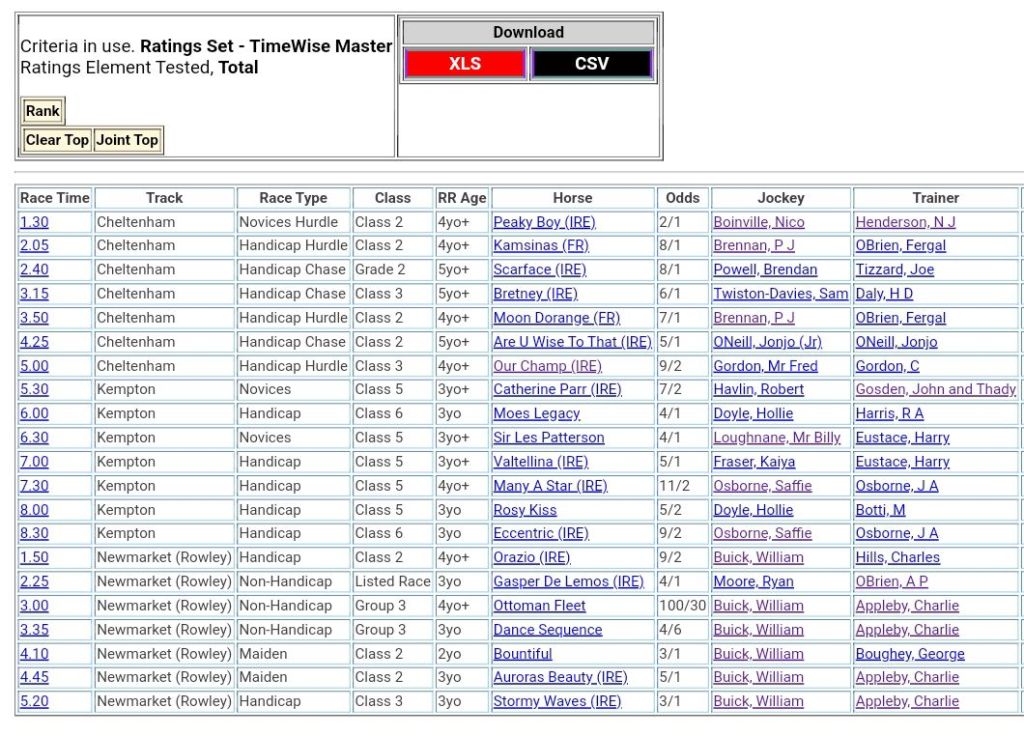This screenshot has height=736, width=1024.
Task: View jockey Boinville, Nico
Action: point(758,222)
